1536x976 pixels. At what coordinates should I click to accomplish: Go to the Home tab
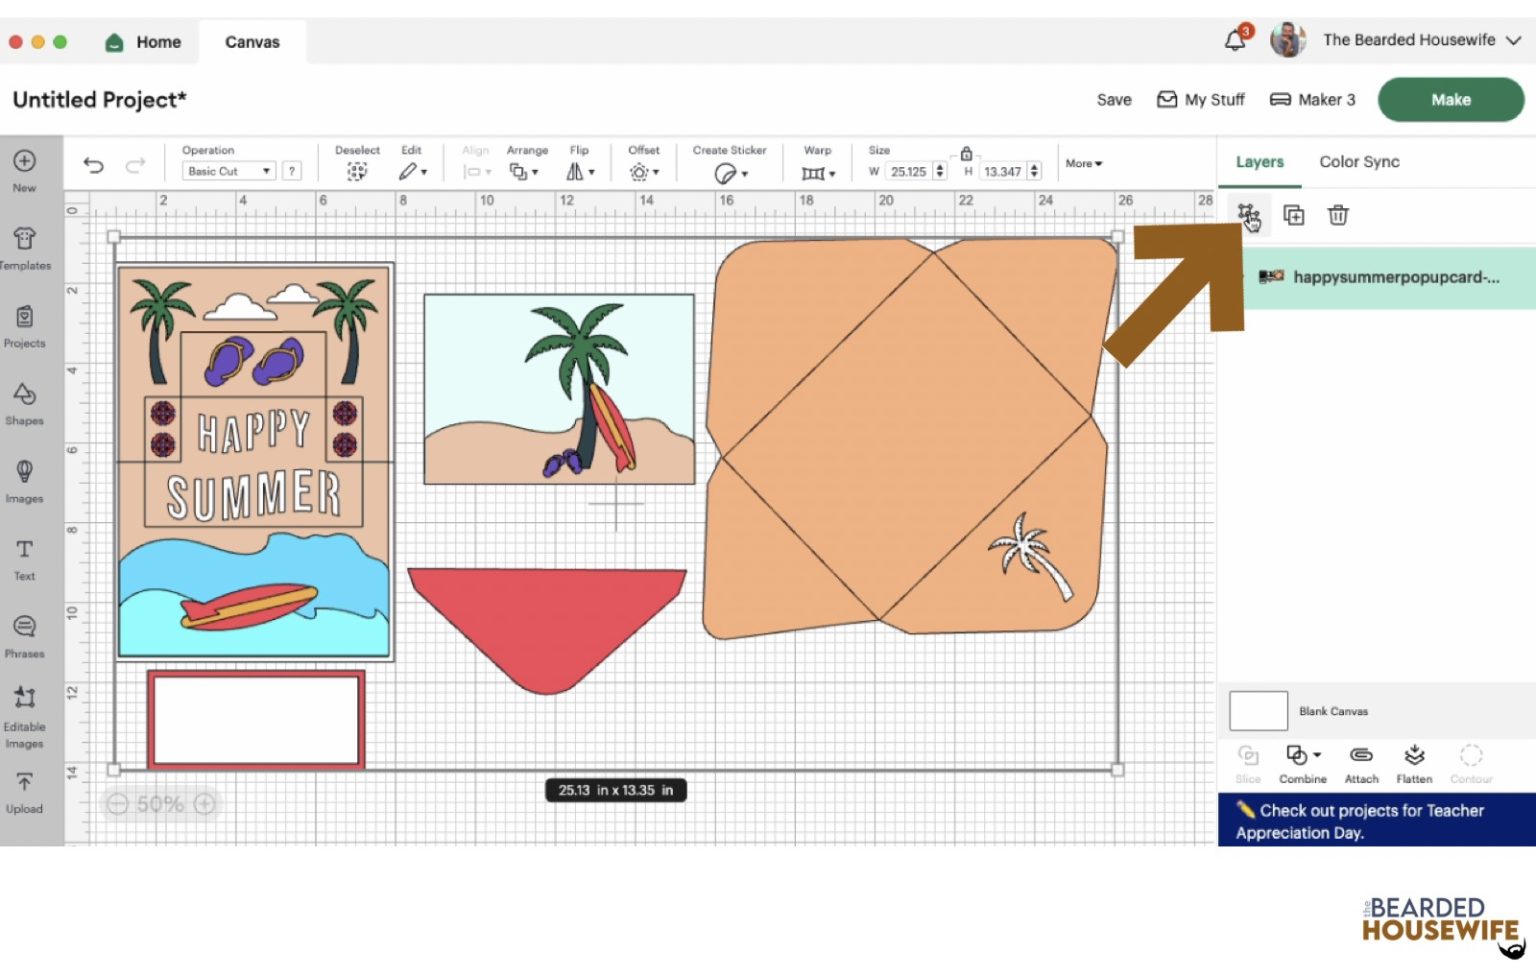coord(144,42)
